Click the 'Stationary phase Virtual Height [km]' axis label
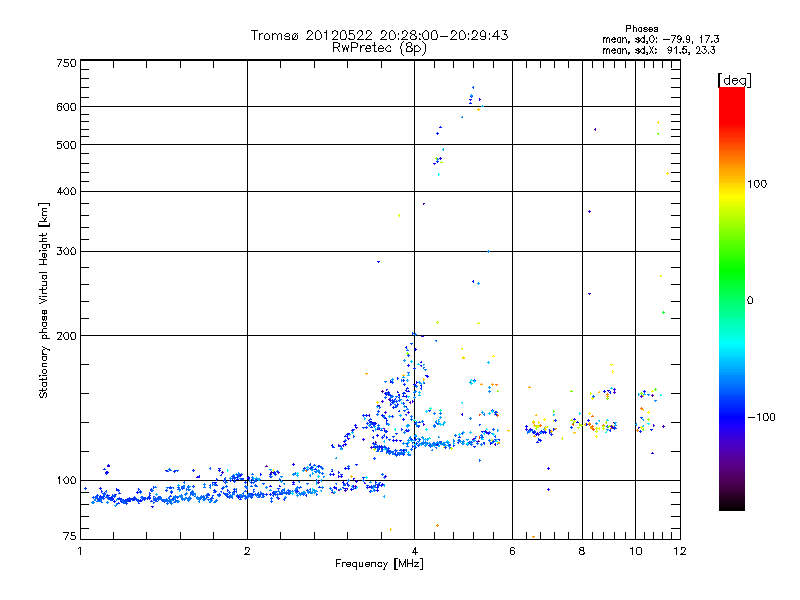This screenshot has height=600, width=800. (44, 301)
